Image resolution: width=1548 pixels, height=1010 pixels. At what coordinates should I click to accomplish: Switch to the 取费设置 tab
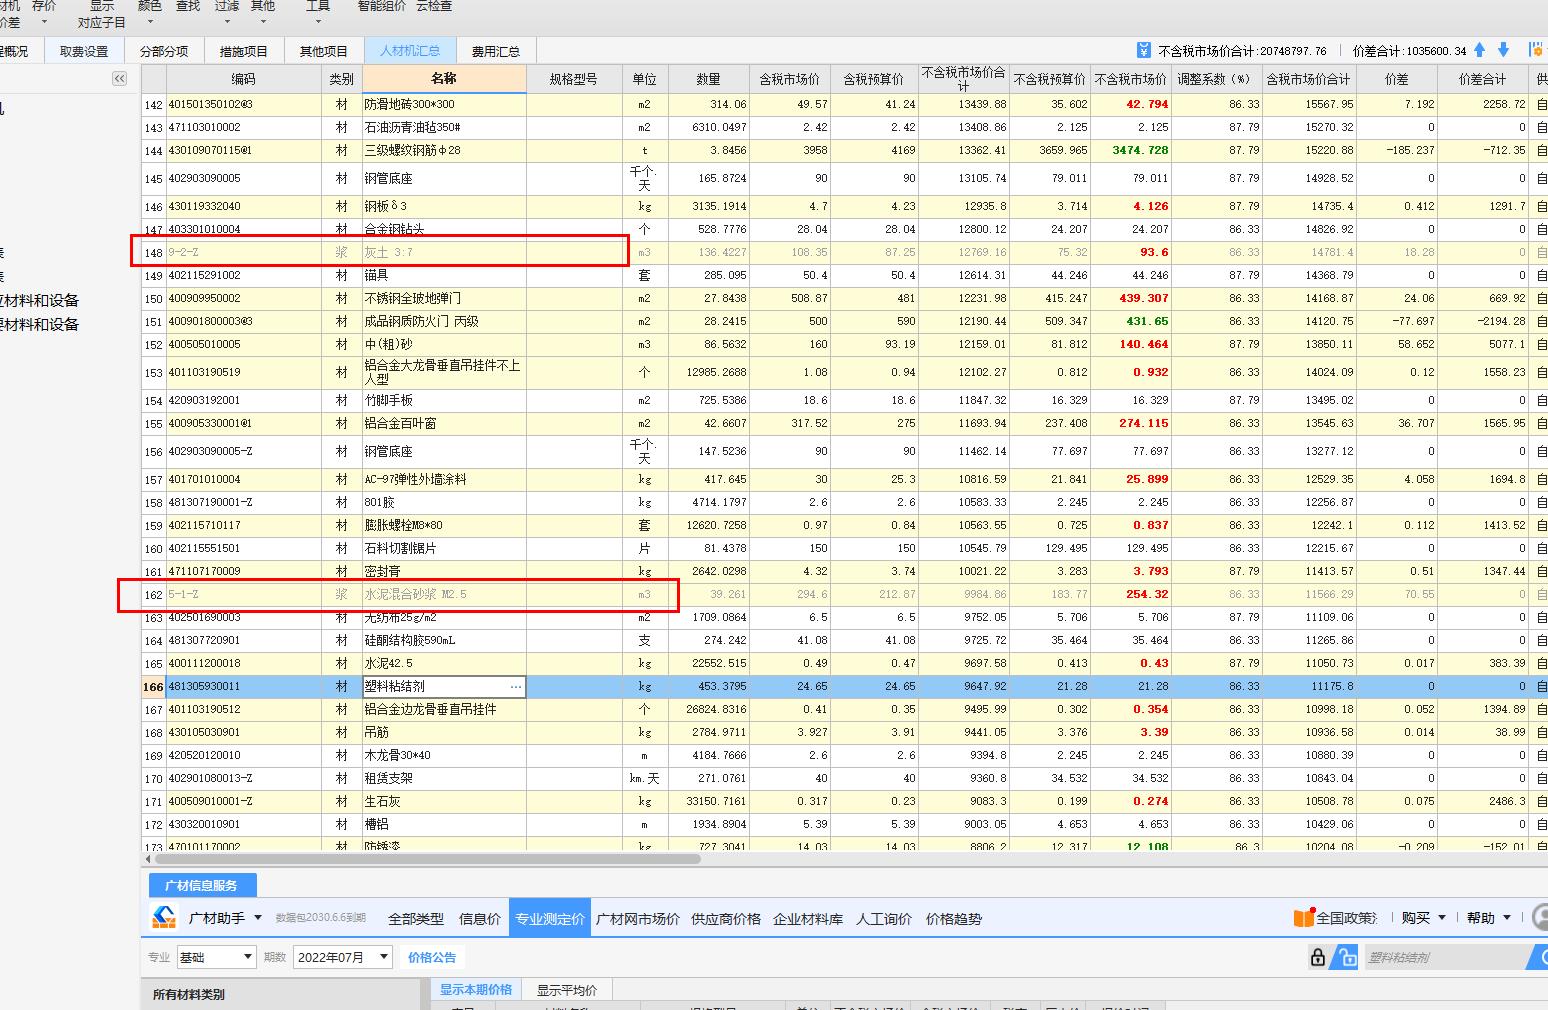coord(84,51)
